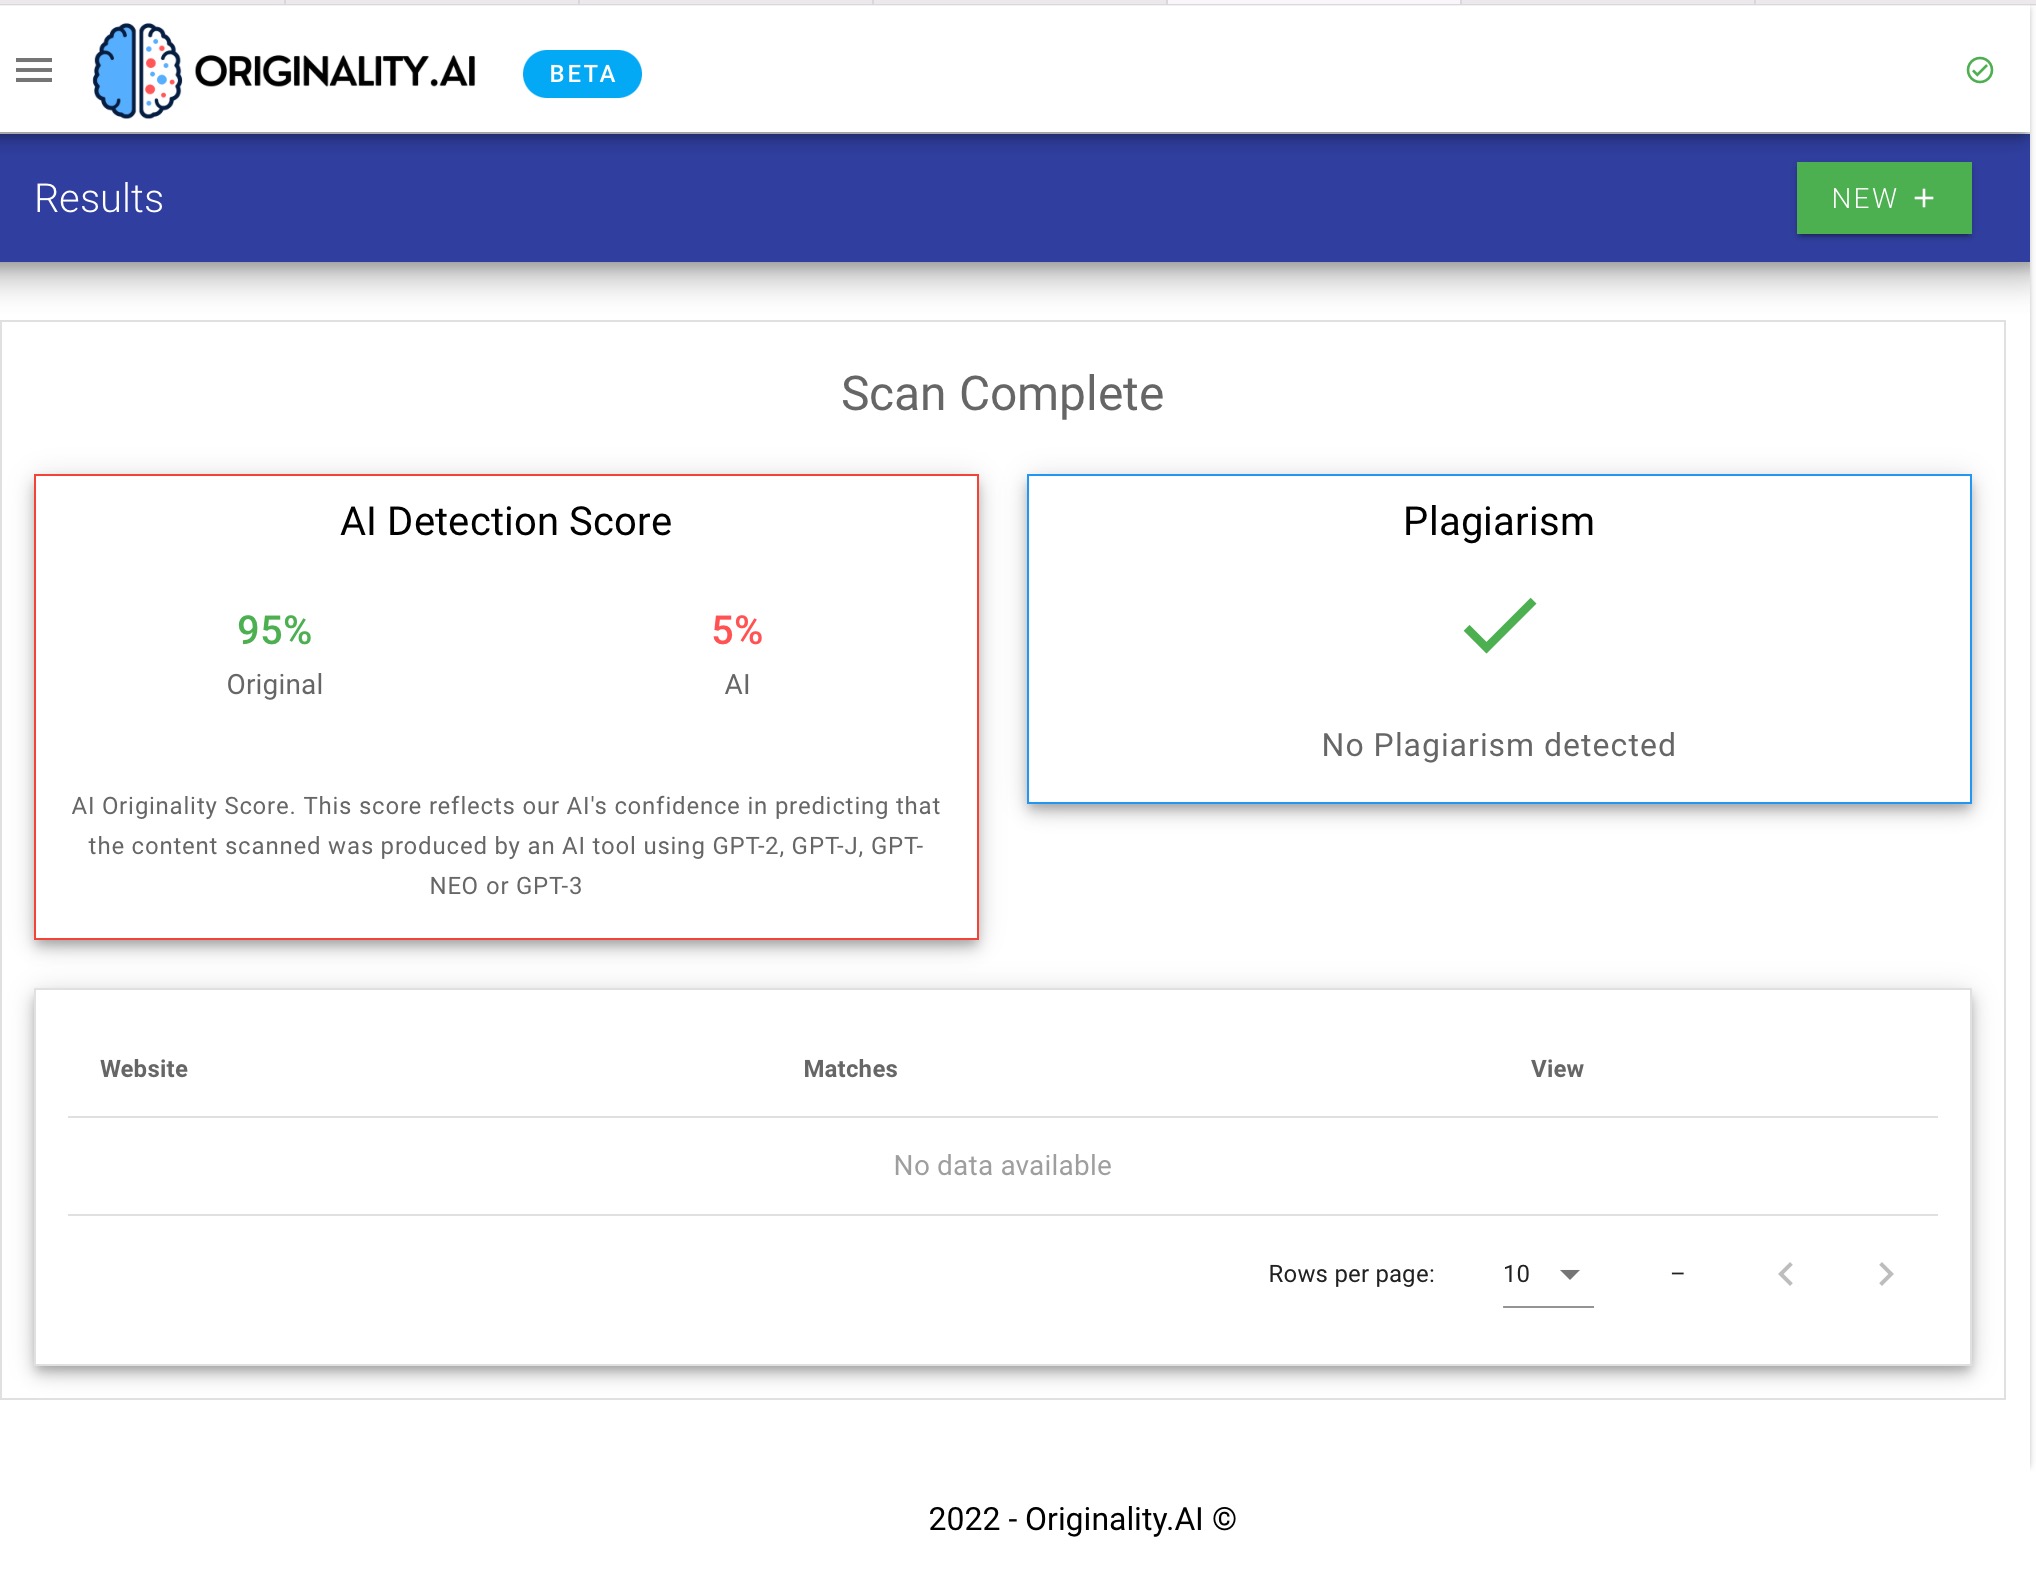Click the Results page heading
2036x1570 pixels.
coord(99,198)
